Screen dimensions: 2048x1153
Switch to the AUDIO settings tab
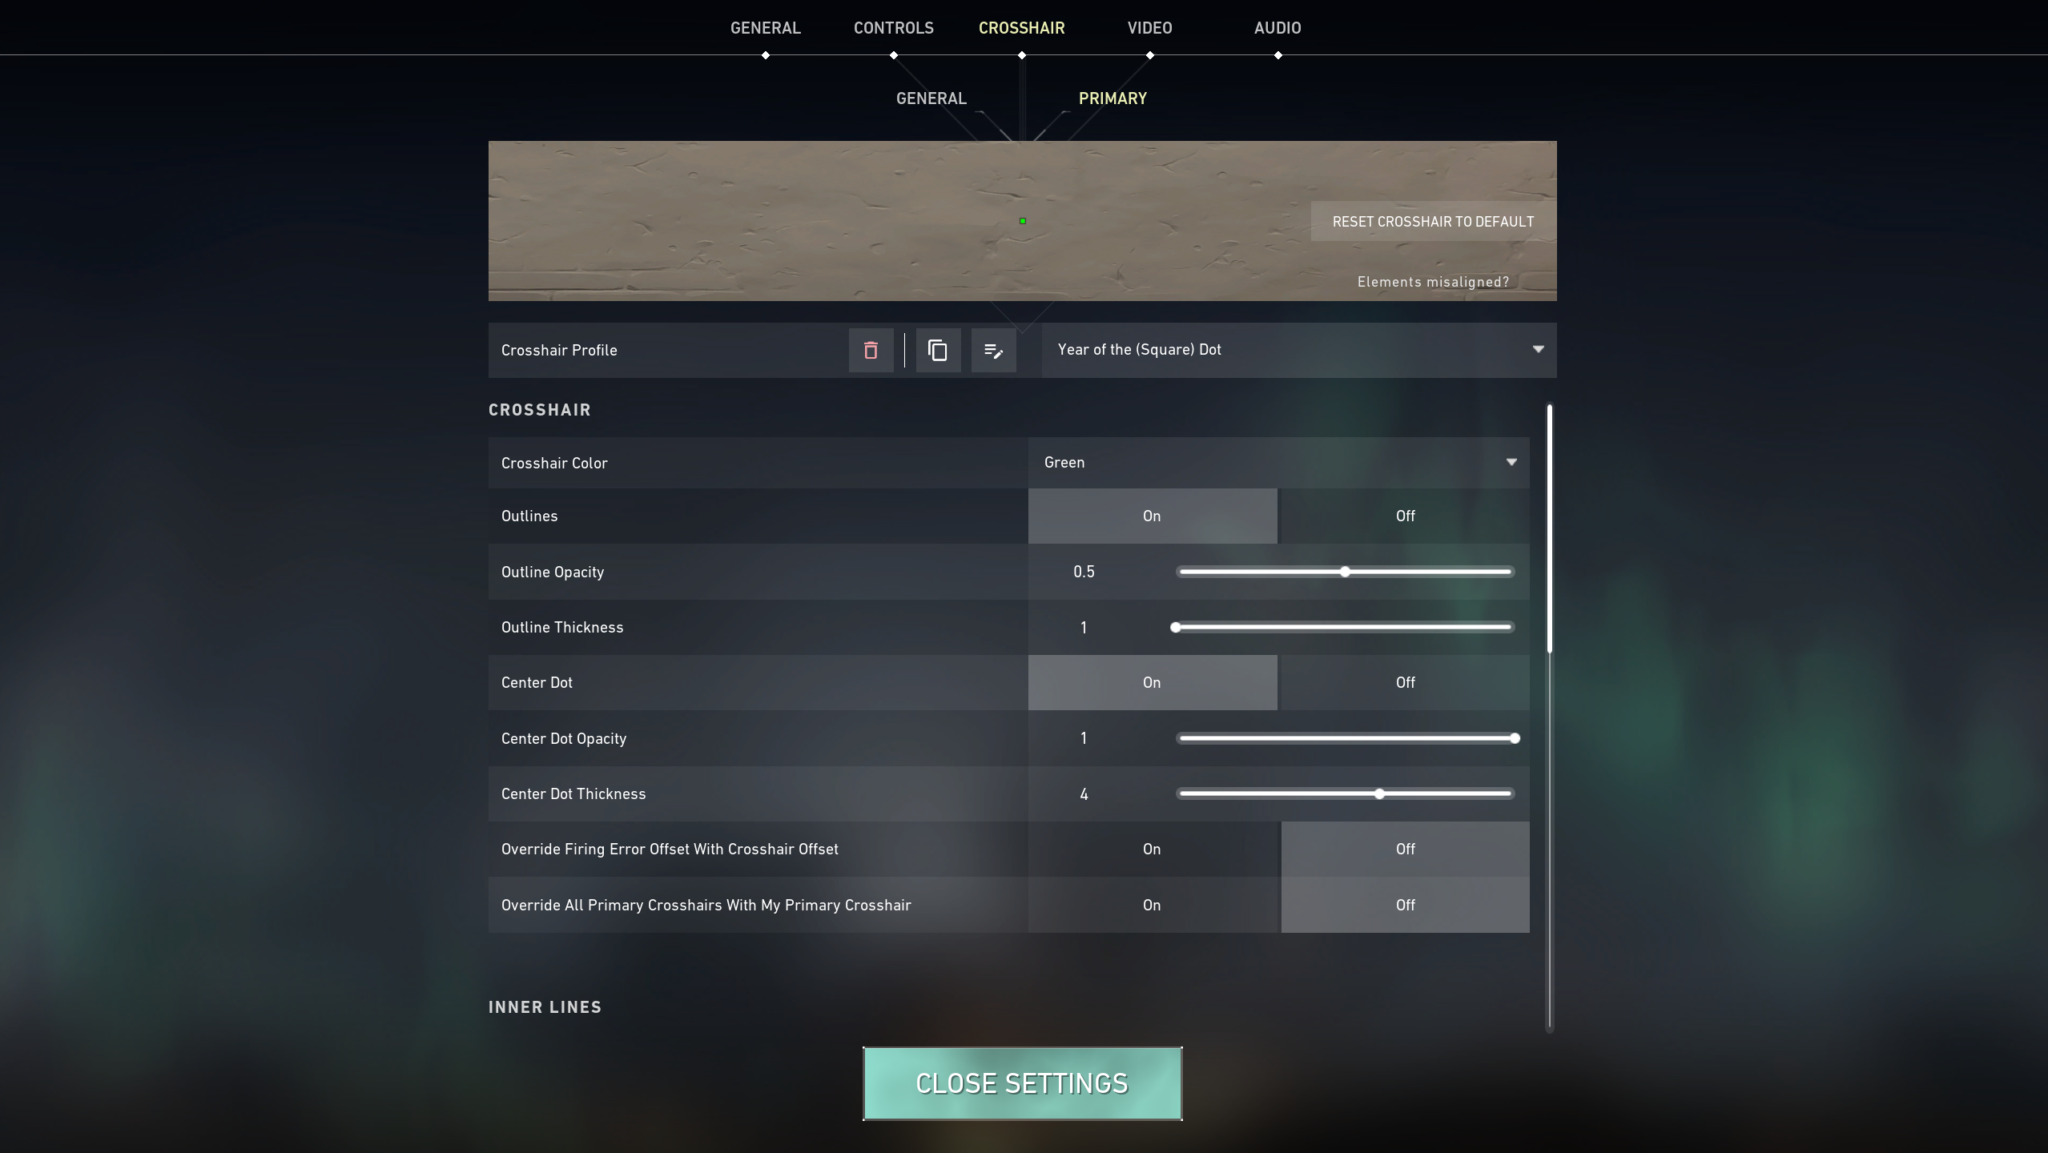tap(1277, 27)
